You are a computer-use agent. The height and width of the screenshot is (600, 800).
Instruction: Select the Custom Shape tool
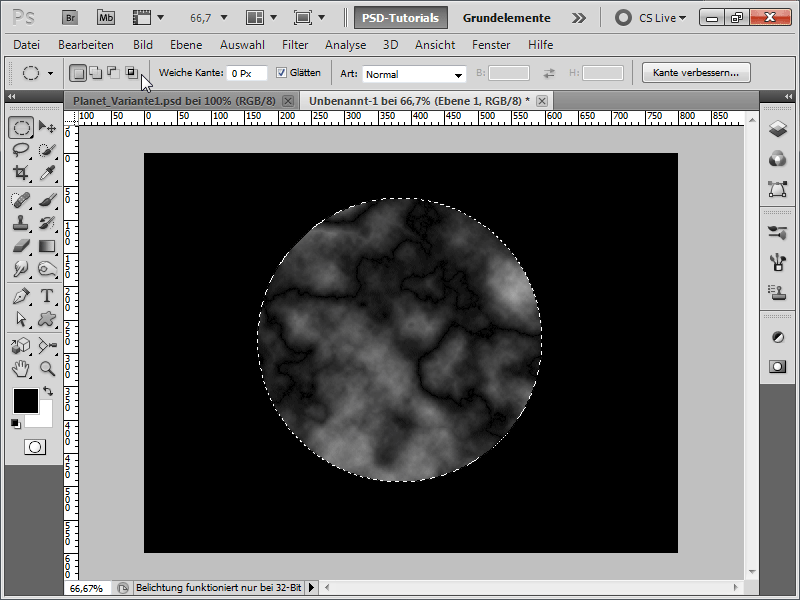point(47,319)
